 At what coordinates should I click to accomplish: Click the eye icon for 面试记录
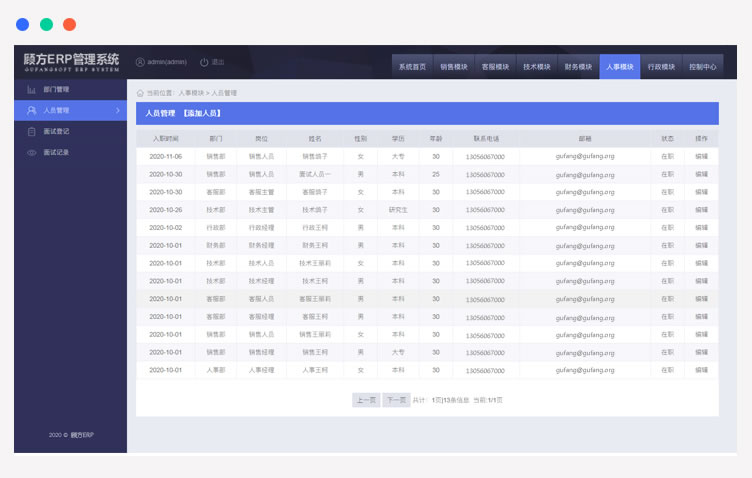31,152
